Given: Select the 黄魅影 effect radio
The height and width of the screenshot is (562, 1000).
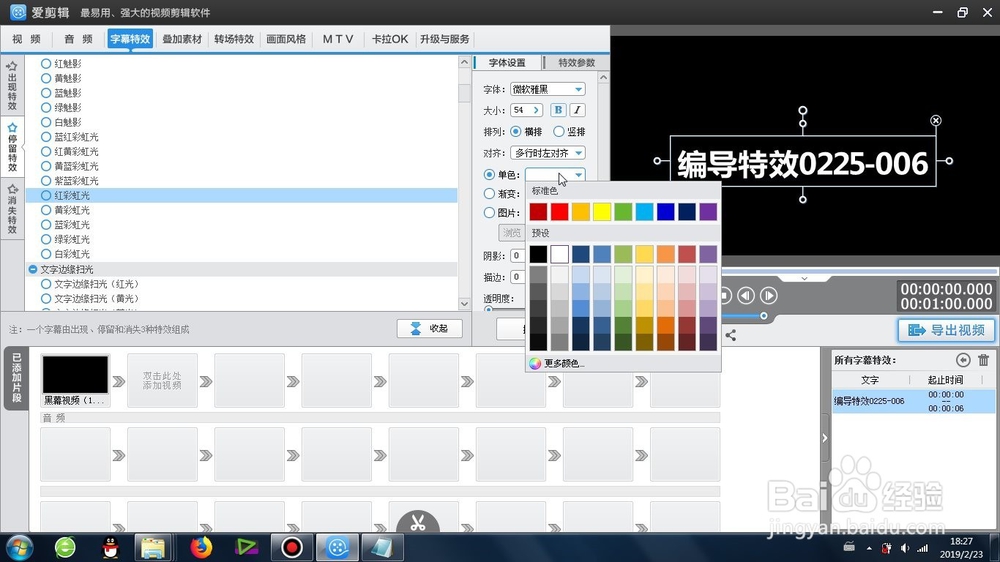Looking at the screenshot, I should point(46,78).
